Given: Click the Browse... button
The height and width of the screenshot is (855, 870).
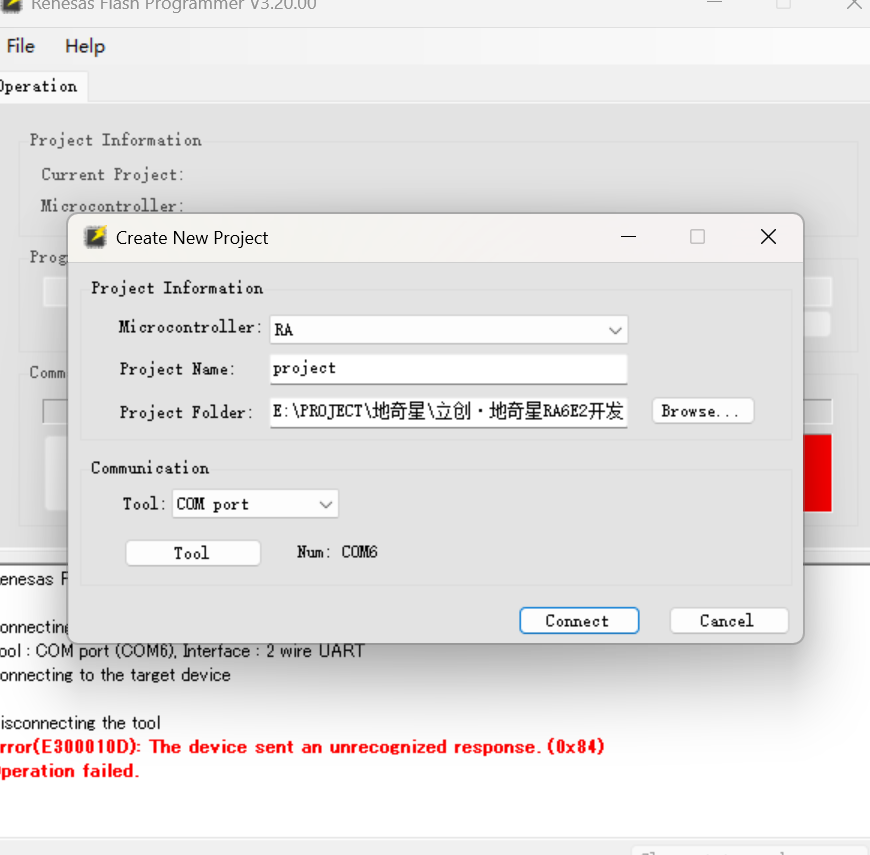Looking at the screenshot, I should tap(702, 411).
